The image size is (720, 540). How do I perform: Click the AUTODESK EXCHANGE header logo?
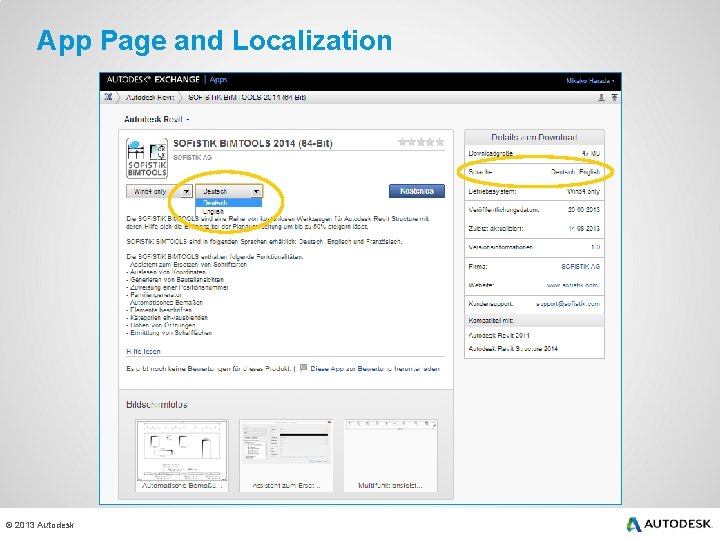[153, 79]
